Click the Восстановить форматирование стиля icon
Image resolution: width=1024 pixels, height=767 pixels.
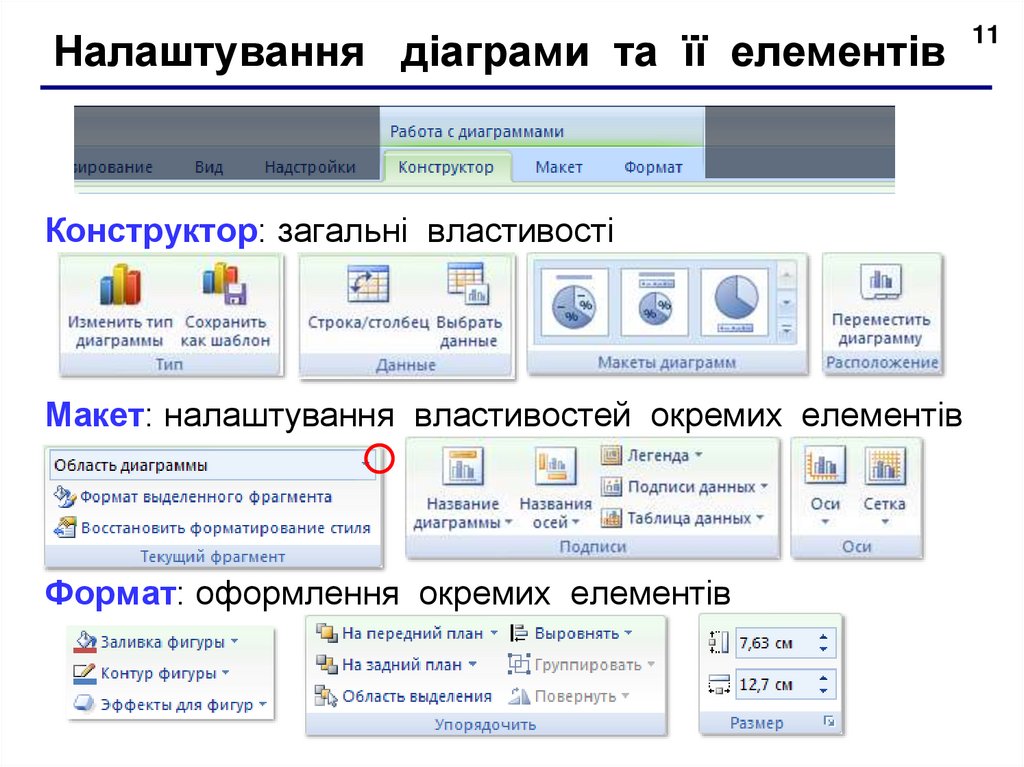tap(65, 527)
